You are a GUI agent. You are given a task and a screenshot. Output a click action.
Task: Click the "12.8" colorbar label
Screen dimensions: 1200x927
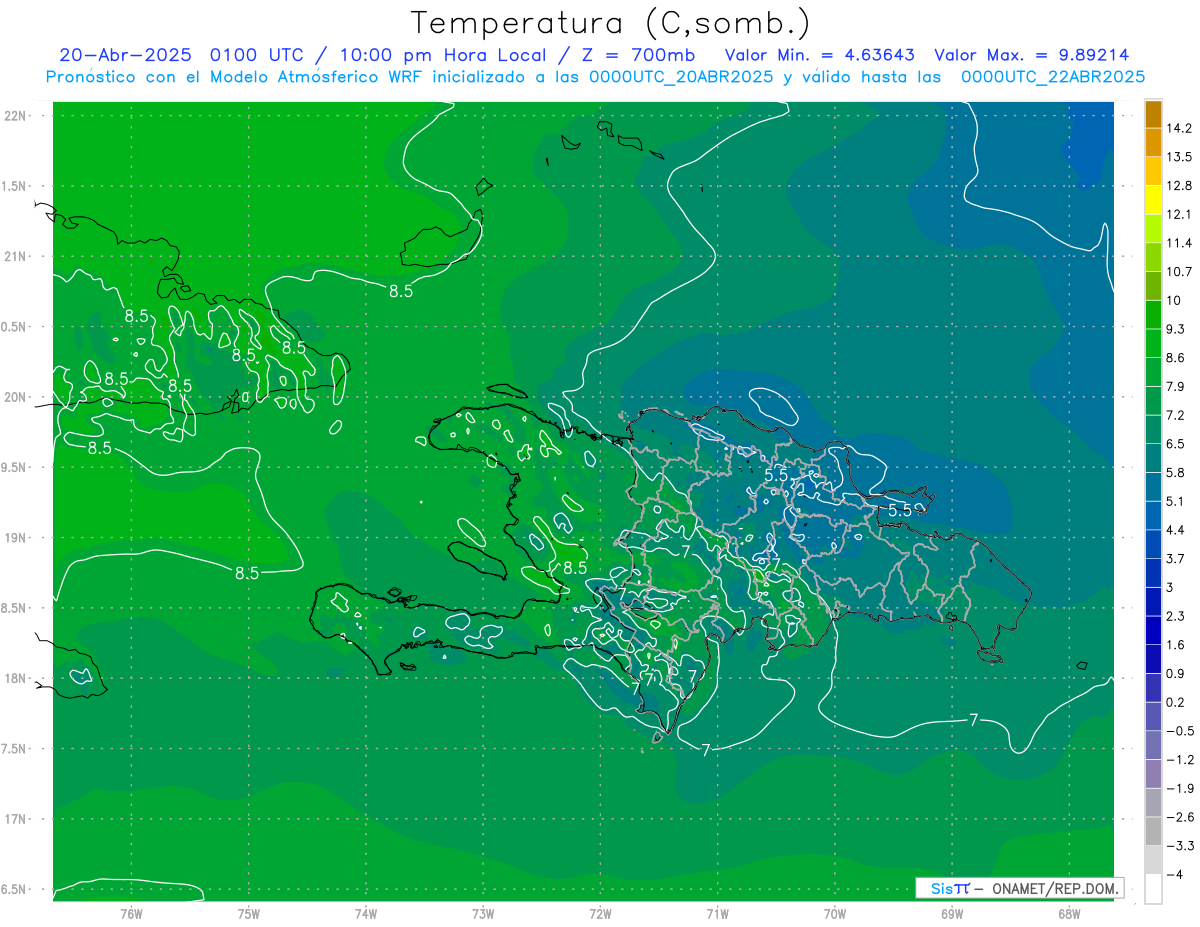coord(1179,186)
